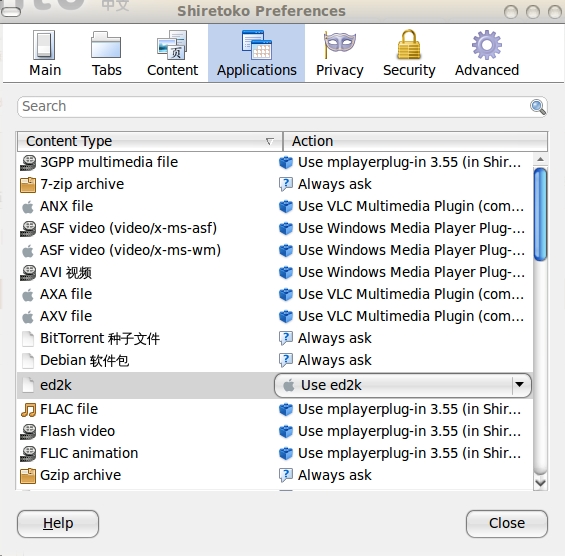Switch to the Content preferences pane

(172, 53)
